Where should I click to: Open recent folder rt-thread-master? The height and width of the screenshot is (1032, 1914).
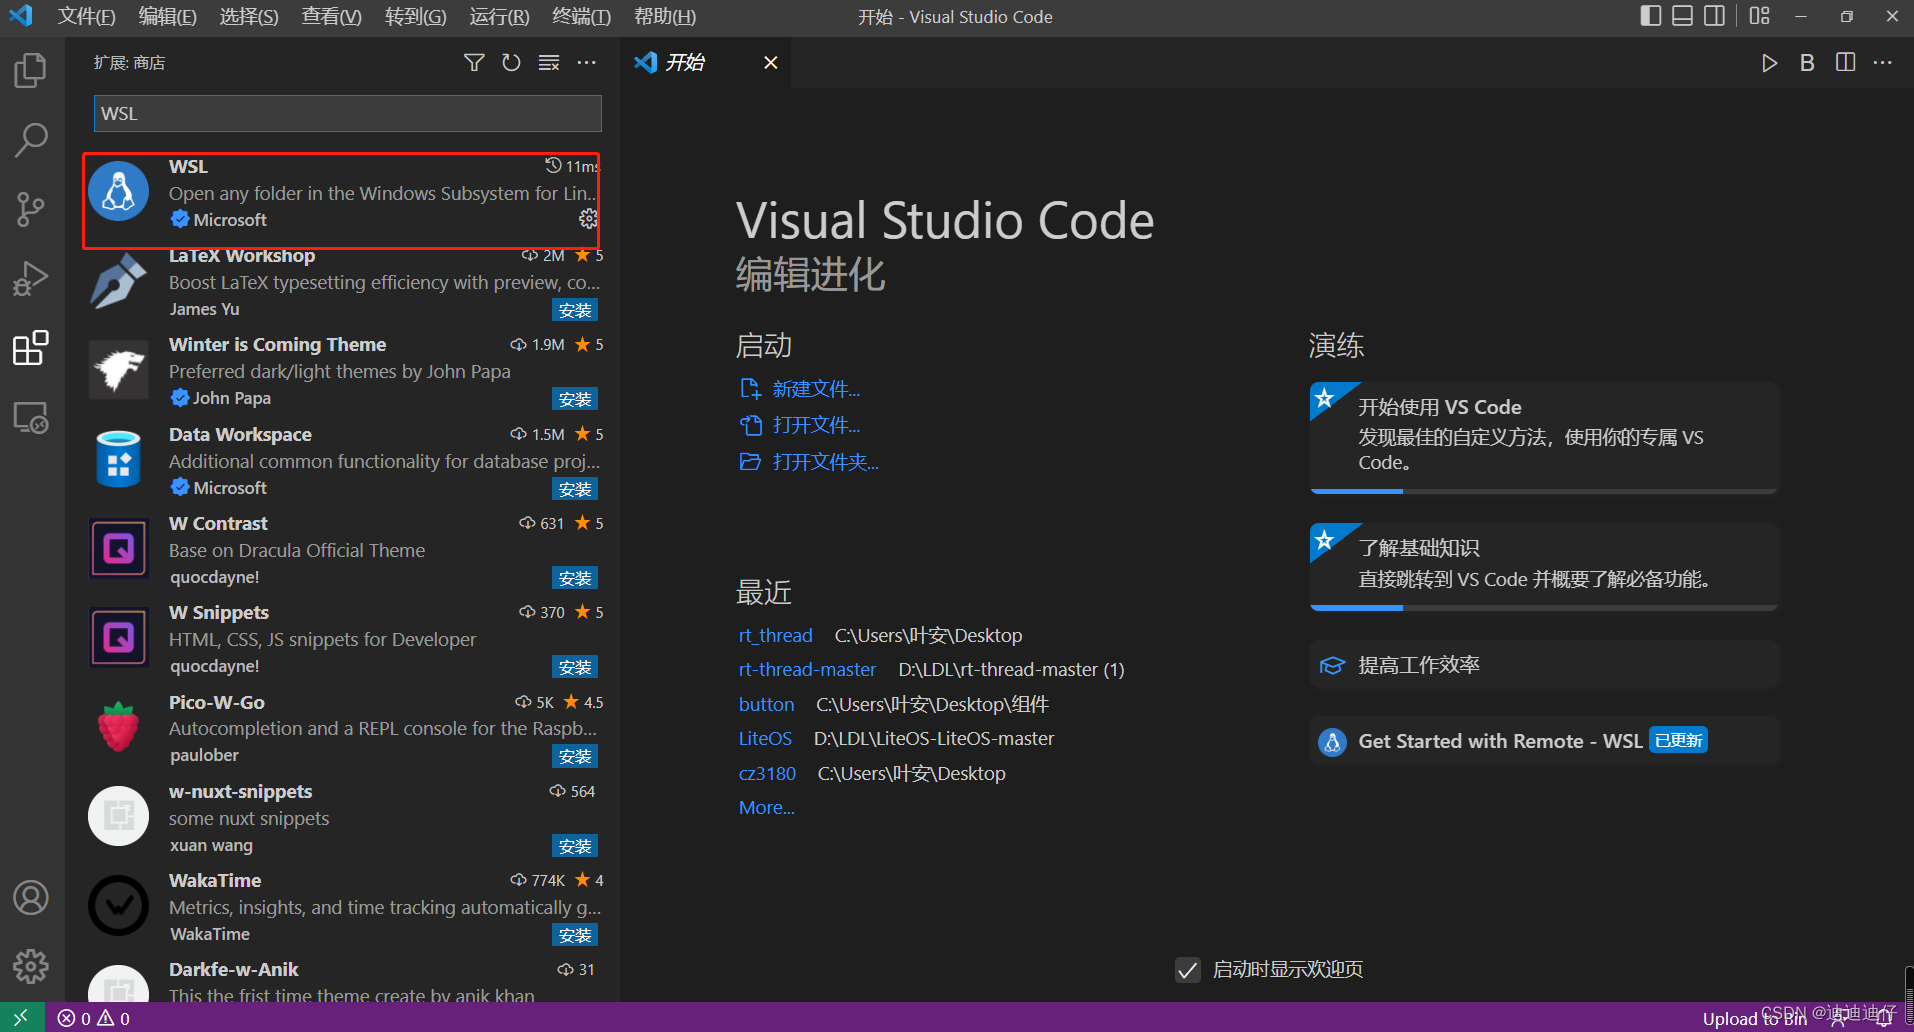pos(807,670)
